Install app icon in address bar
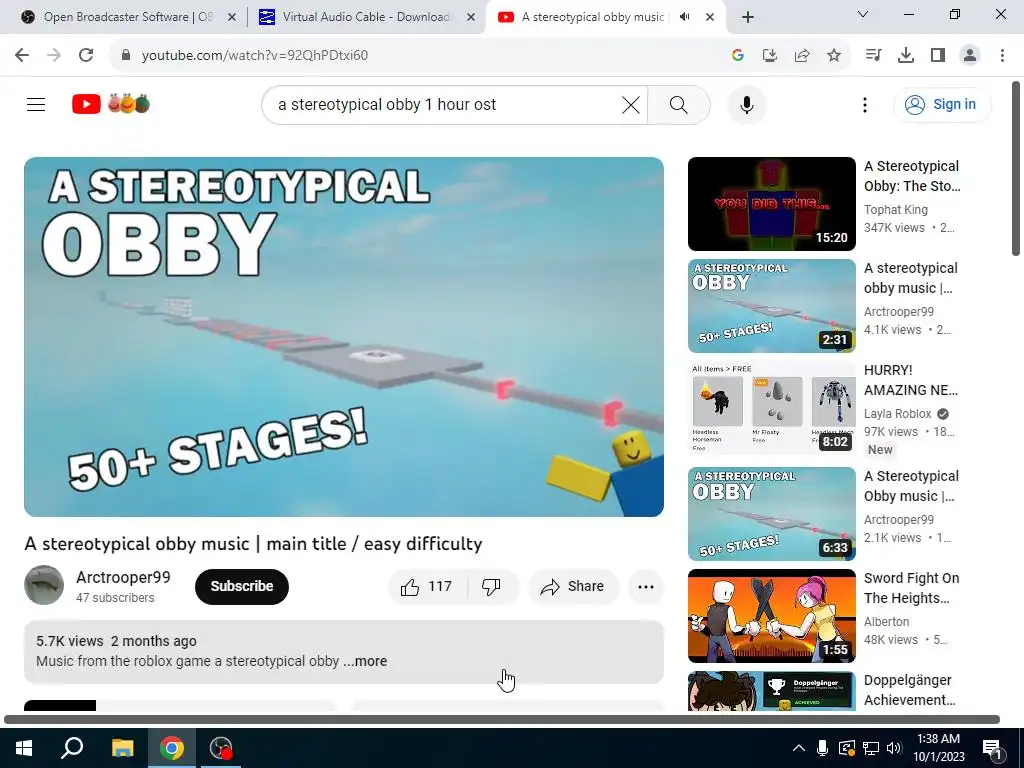The image size is (1024, 768). tap(770, 56)
